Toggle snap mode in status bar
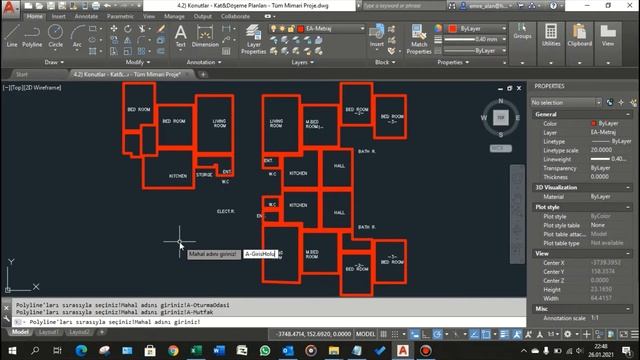This screenshot has width=640, height=360. pos(395,334)
